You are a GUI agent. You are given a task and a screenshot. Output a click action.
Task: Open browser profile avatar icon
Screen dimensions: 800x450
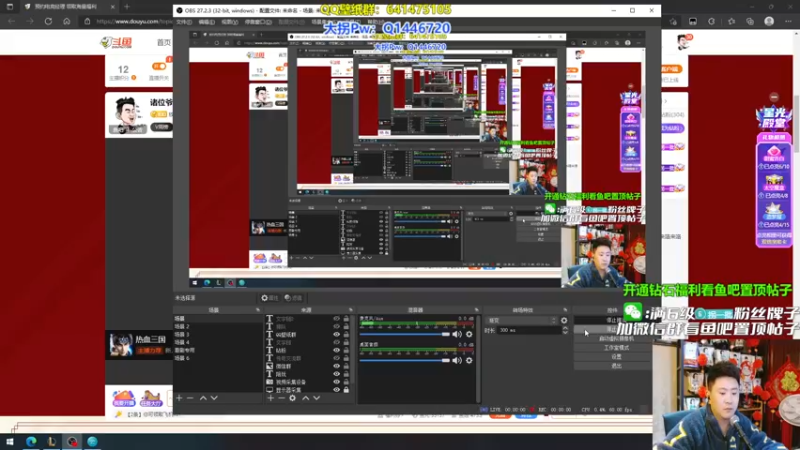point(769,21)
